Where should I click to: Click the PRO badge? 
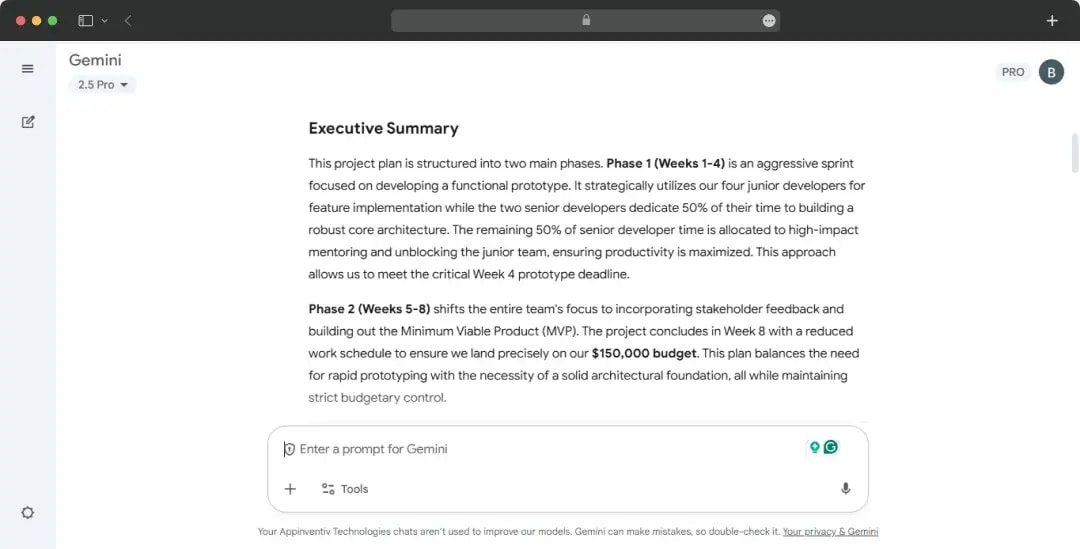pos(1013,72)
